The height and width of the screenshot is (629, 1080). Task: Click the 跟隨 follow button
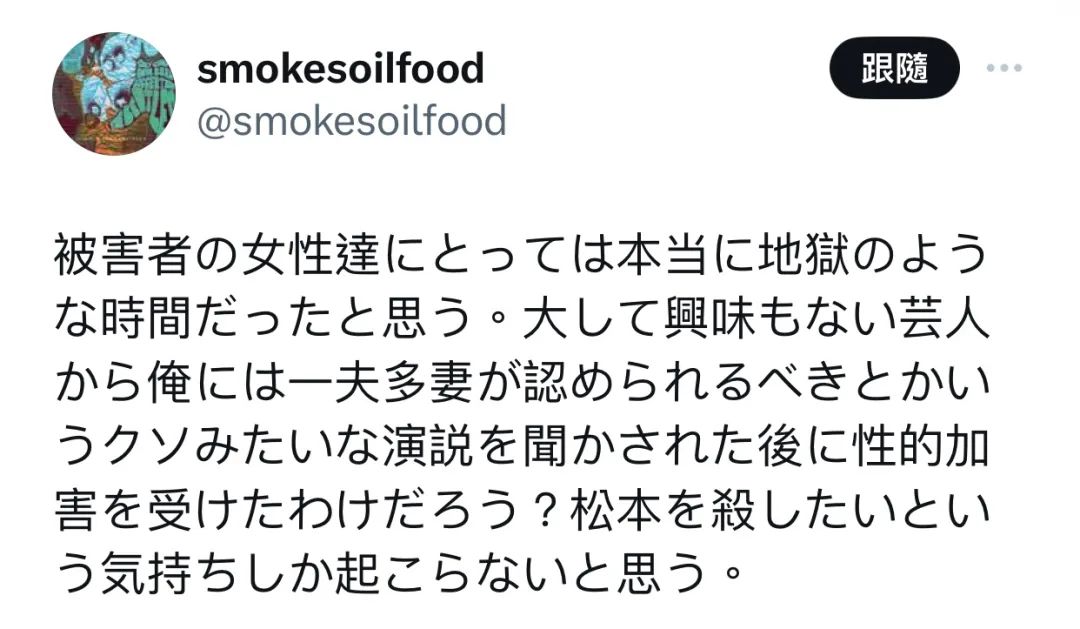[x=894, y=69]
